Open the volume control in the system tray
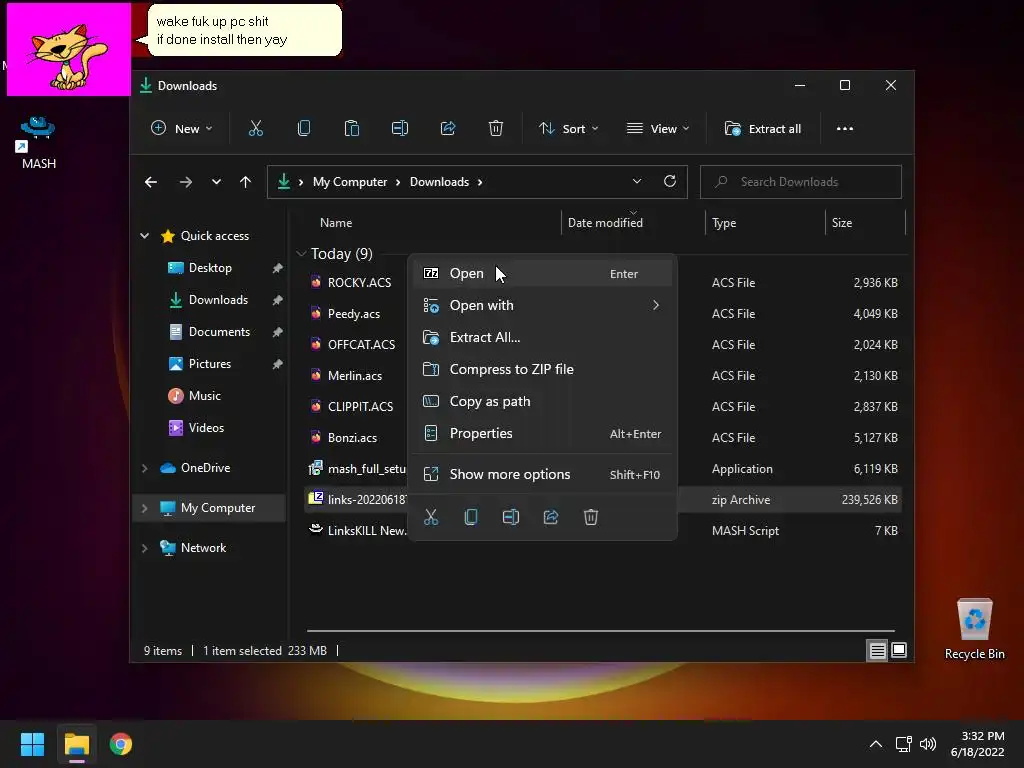The image size is (1024, 768). 928,744
